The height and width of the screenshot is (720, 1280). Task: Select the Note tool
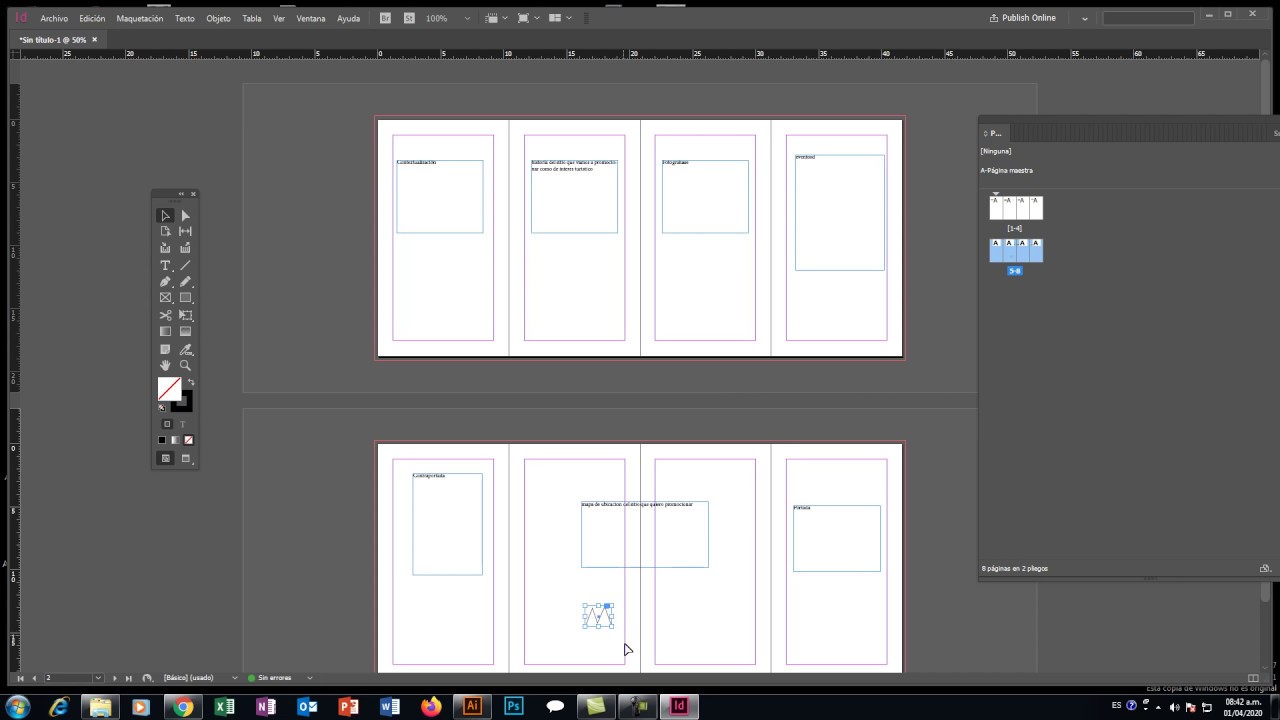point(165,349)
